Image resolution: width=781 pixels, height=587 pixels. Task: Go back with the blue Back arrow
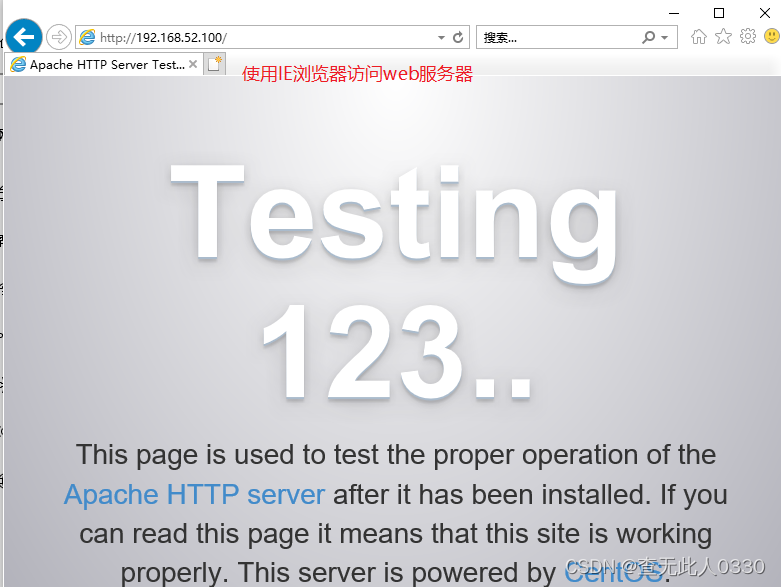click(x=23, y=36)
